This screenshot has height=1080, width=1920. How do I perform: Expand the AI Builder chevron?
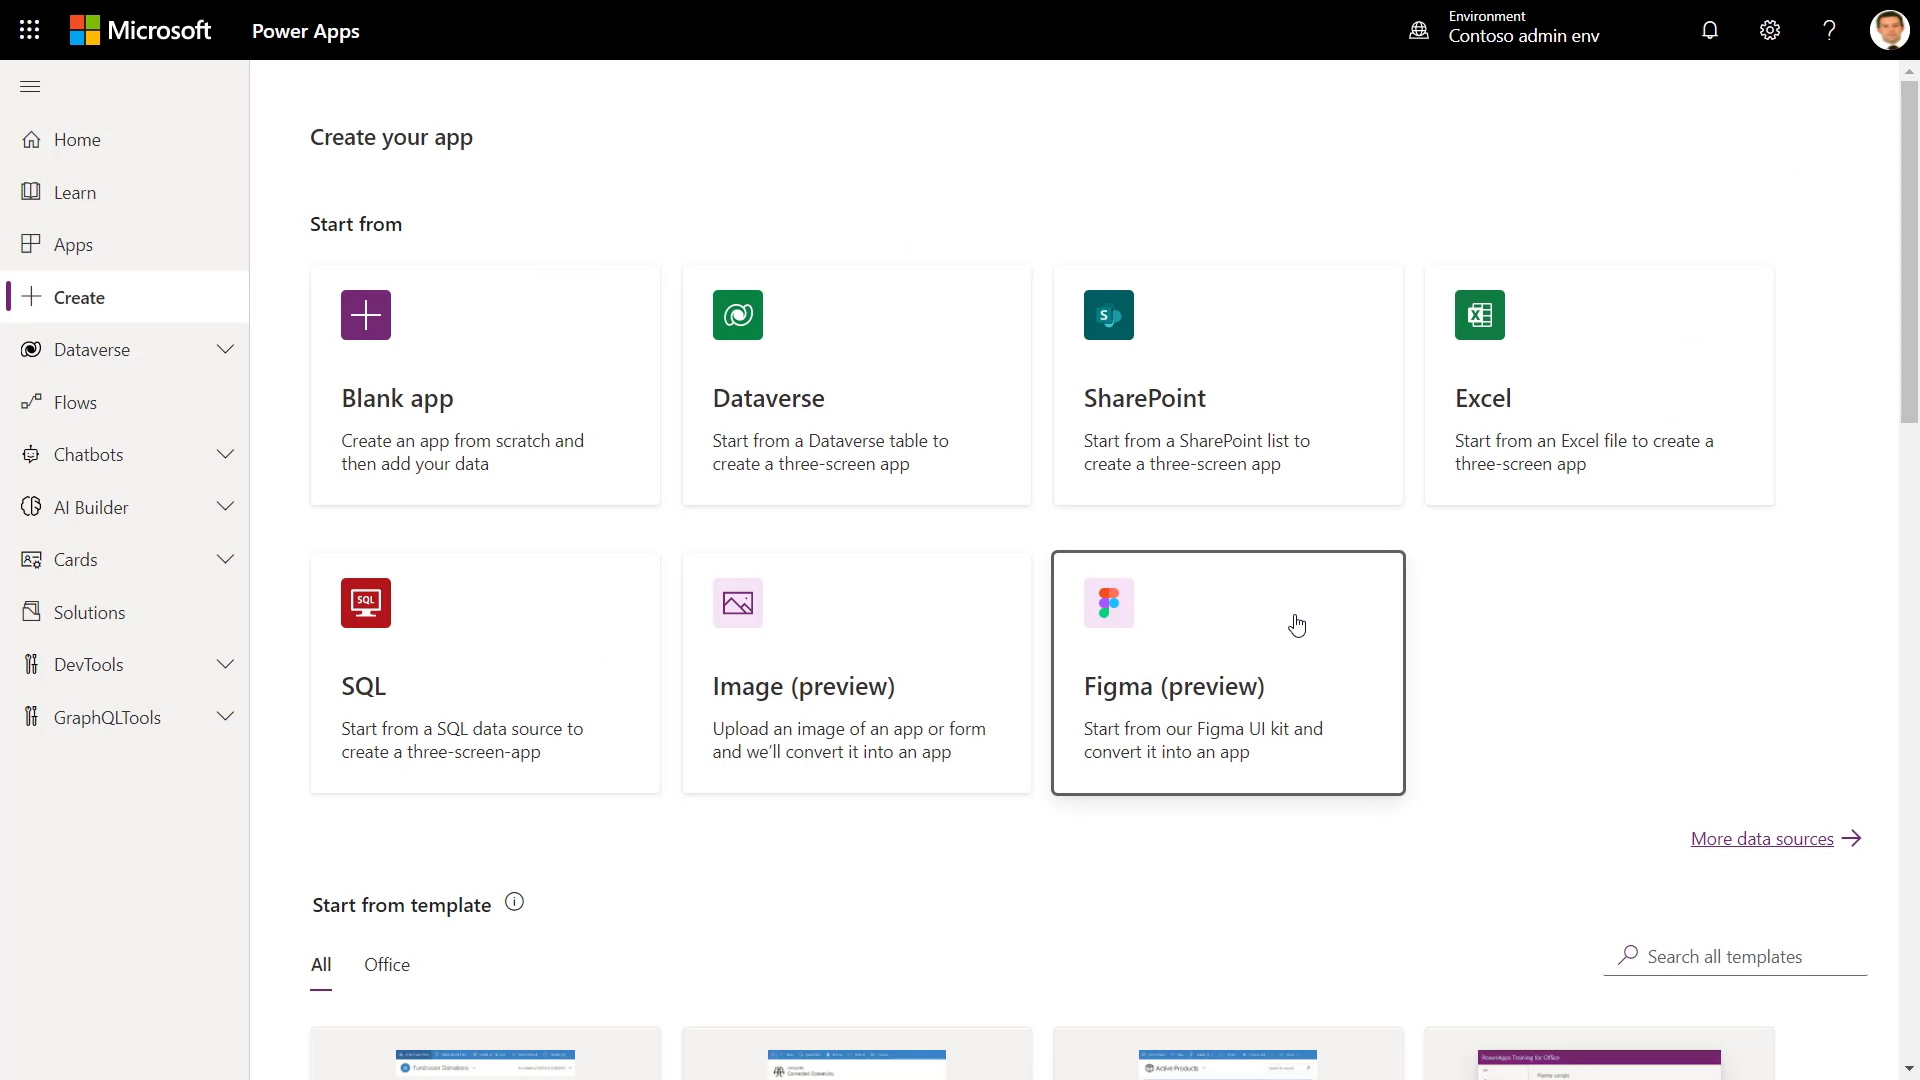click(x=225, y=507)
